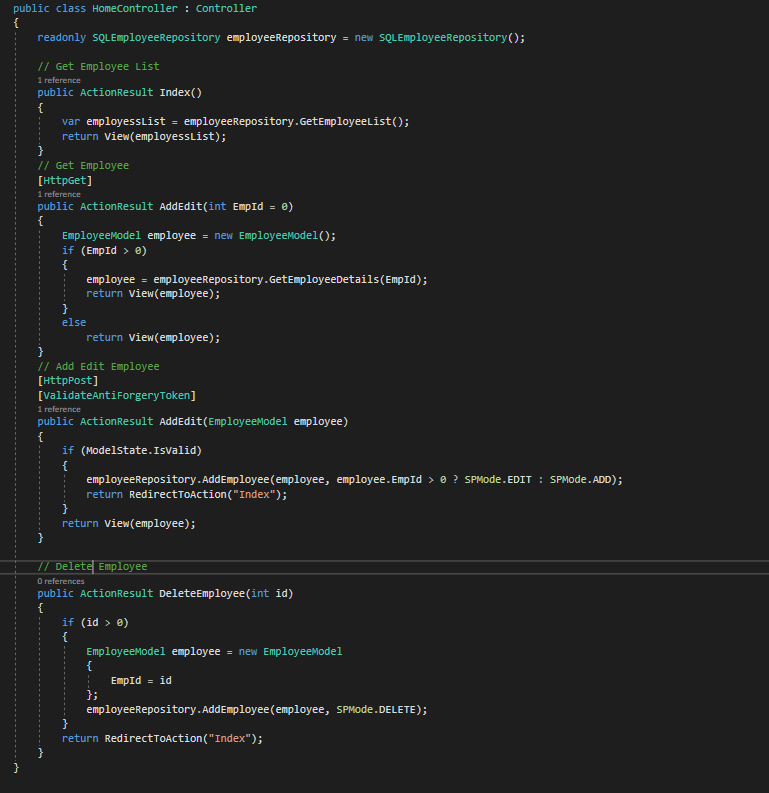Click the HttpPost attribute
The image size is (769, 793).
68,380
